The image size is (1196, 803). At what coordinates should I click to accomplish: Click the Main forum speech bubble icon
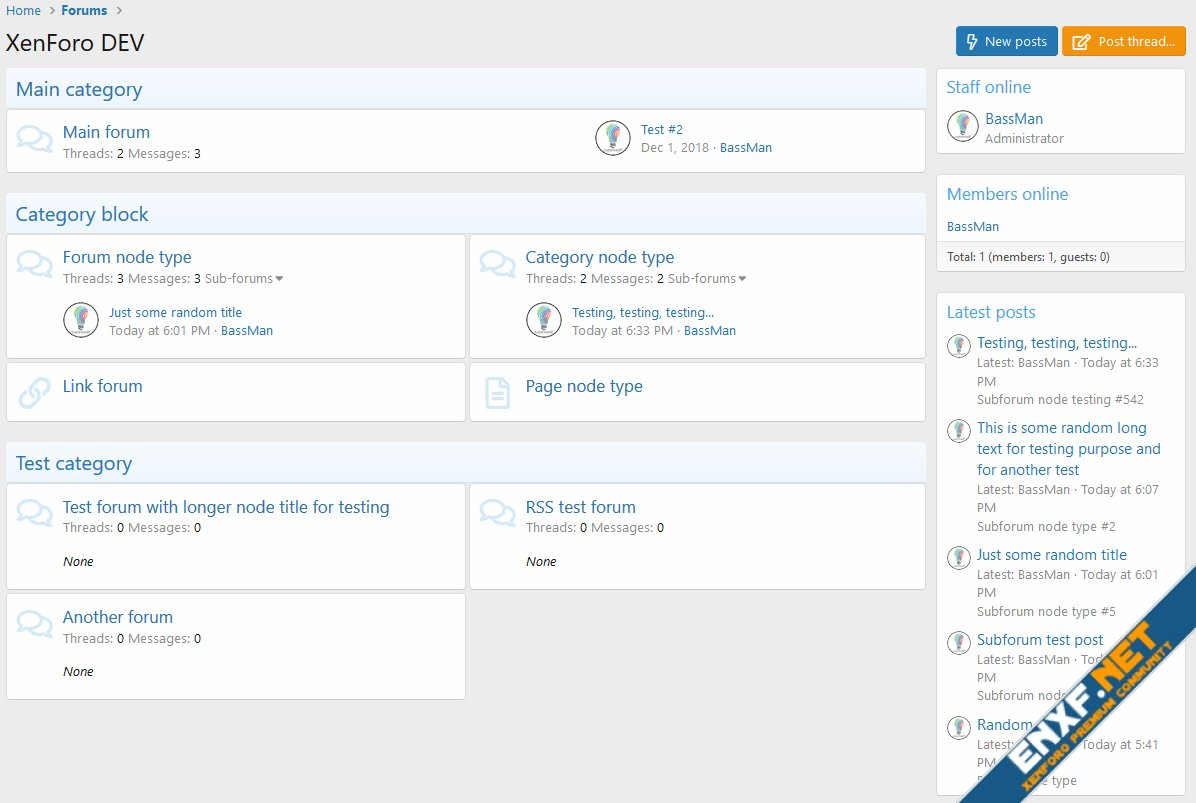point(35,140)
